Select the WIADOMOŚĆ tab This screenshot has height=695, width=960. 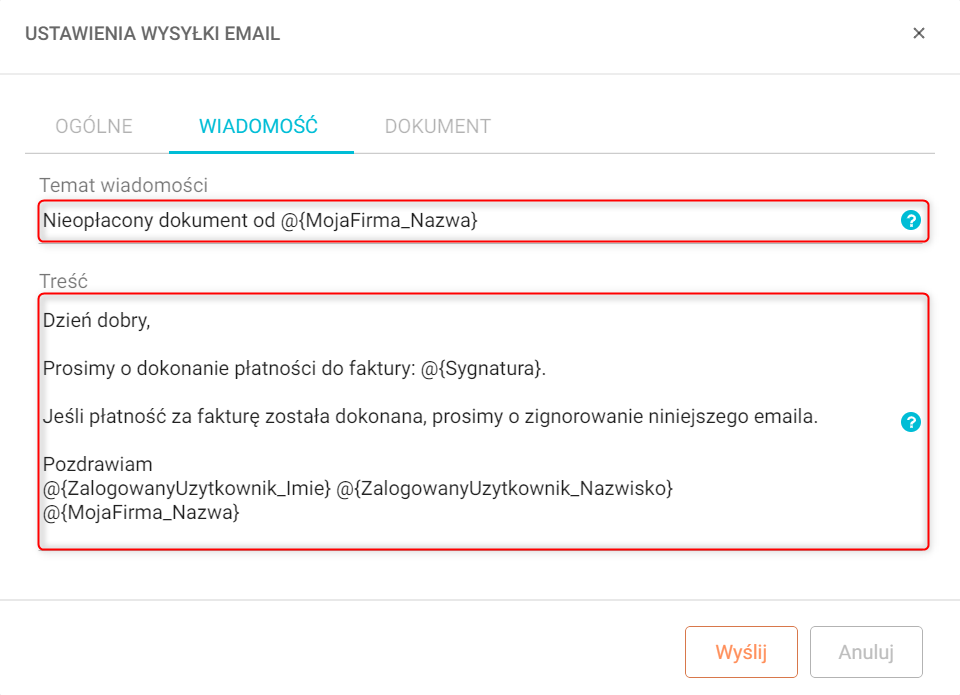click(258, 126)
